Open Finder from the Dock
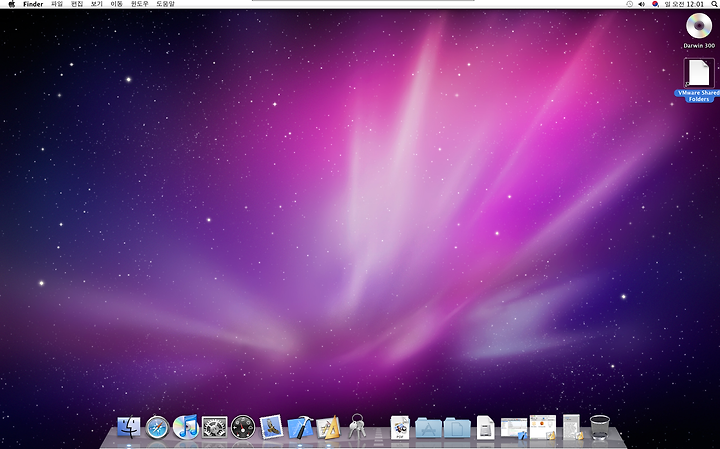Image resolution: width=720 pixels, height=449 pixels. (129, 427)
